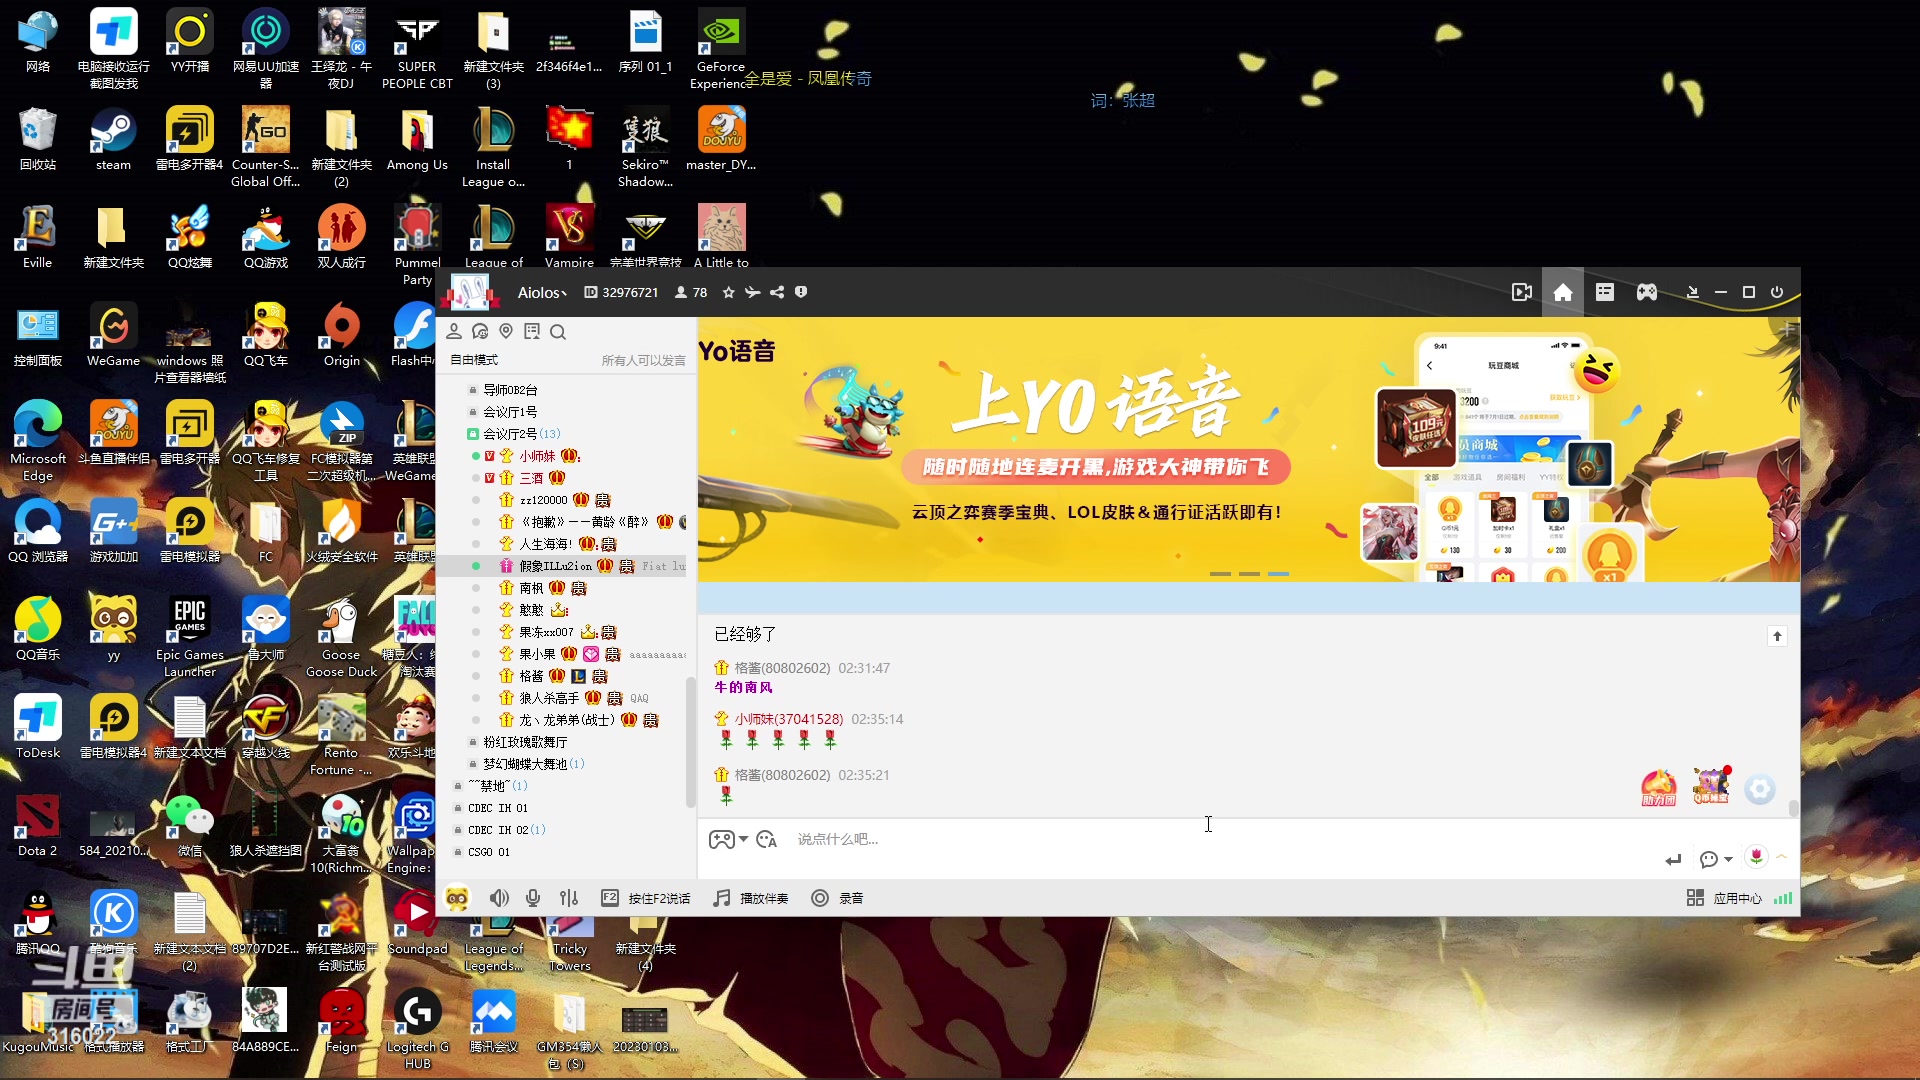This screenshot has width=1920, height=1080.
Task: Open the gamepad games tab in YY header
Action: point(1647,292)
